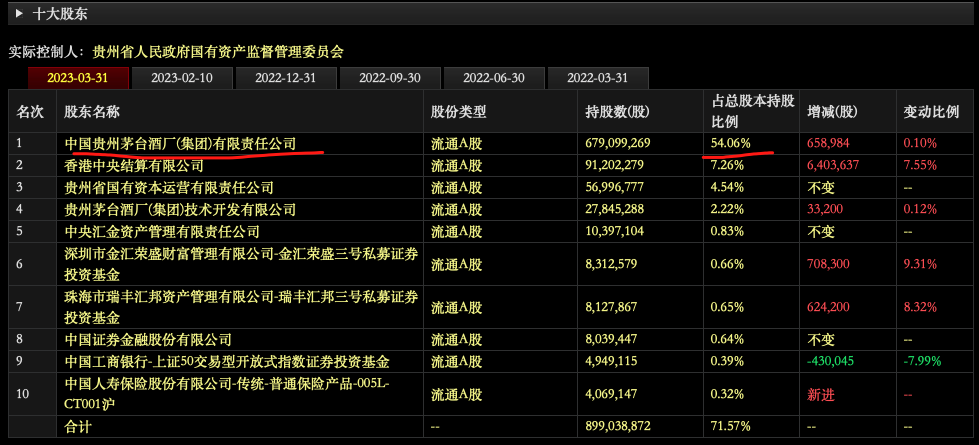Click holding count 8,312,579
This screenshot has width=979, height=445.
click(611, 264)
